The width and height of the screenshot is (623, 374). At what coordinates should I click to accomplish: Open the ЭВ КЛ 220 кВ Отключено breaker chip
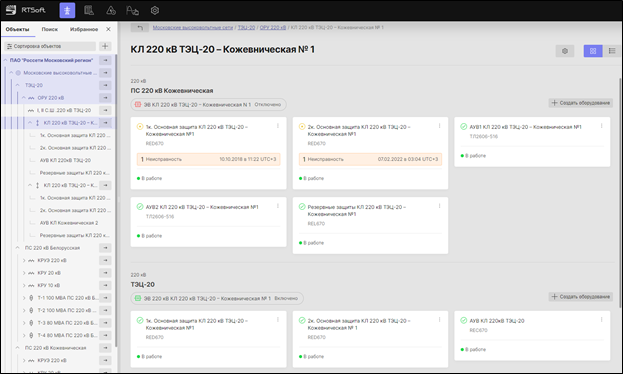tap(208, 105)
